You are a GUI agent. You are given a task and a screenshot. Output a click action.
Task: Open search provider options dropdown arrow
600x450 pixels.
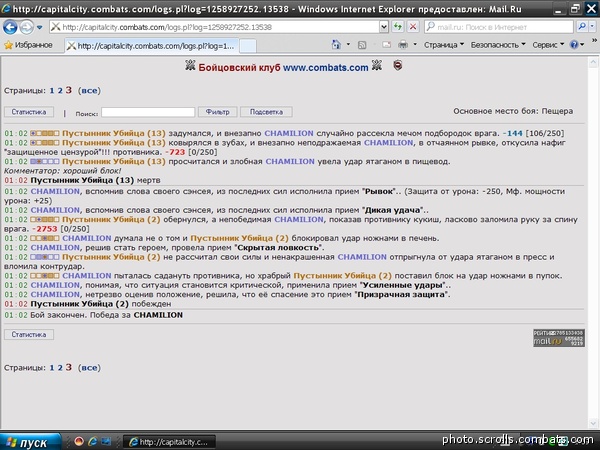point(592,27)
